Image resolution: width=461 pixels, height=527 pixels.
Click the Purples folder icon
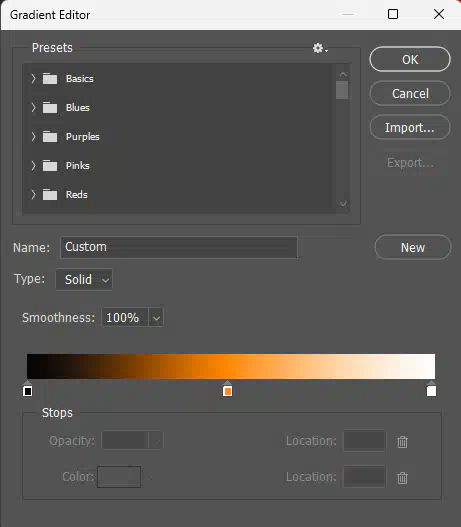point(50,136)
